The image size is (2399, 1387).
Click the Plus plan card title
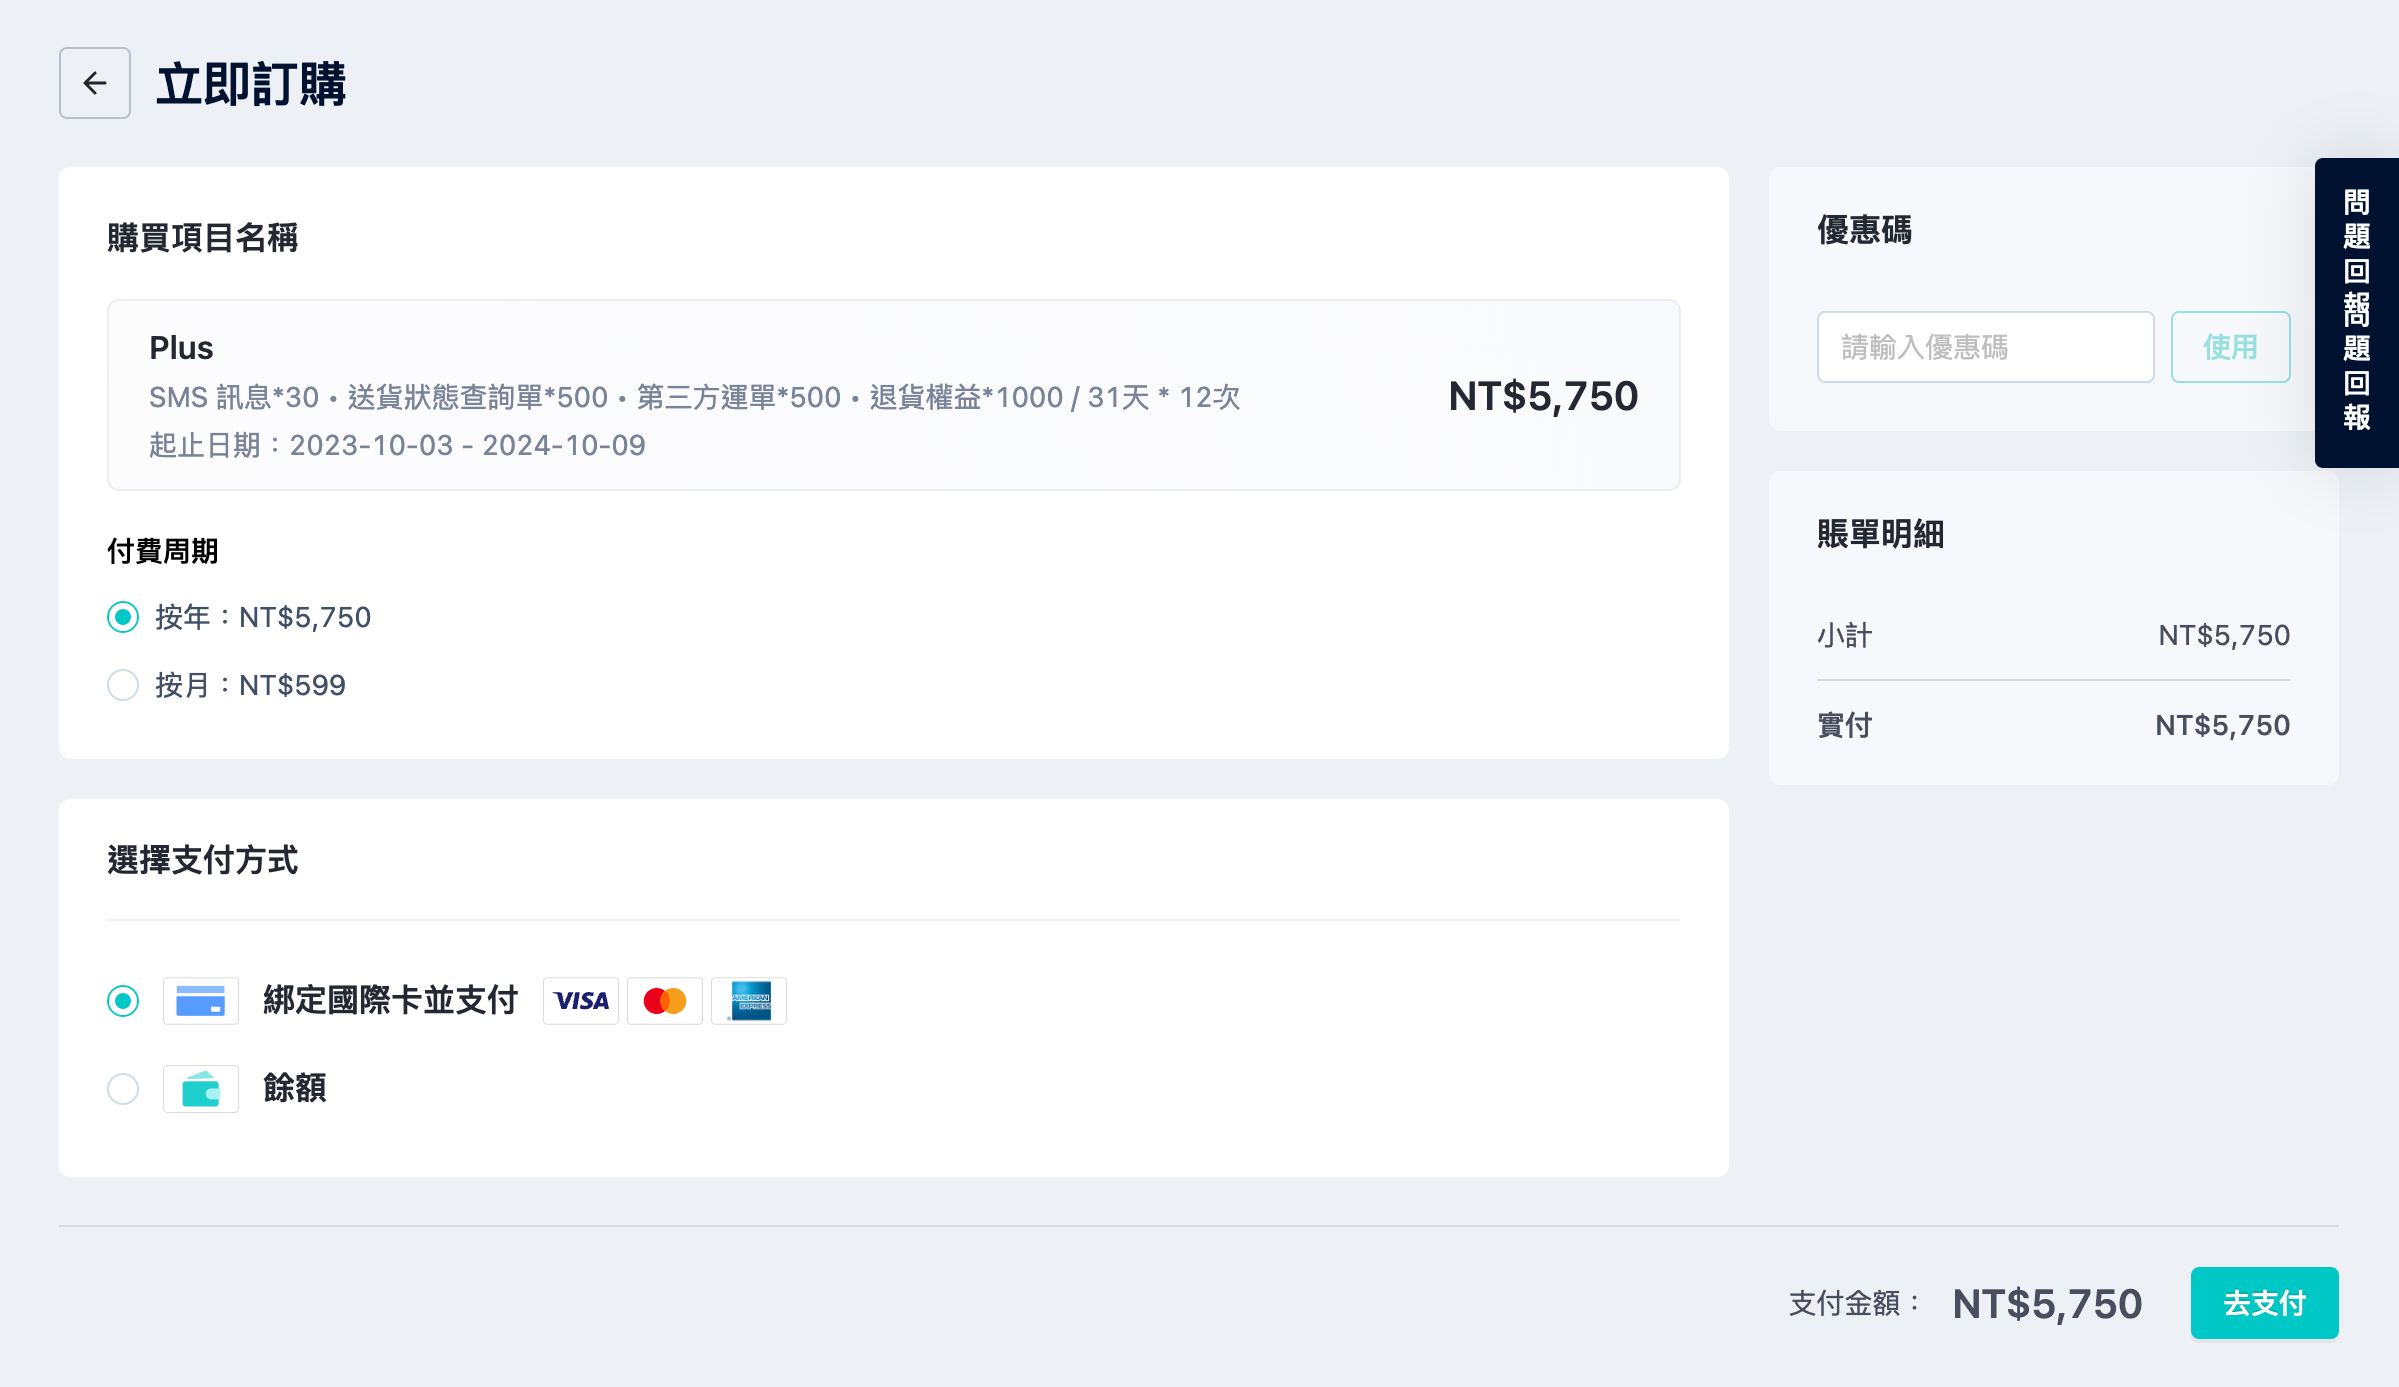[181, 348]
